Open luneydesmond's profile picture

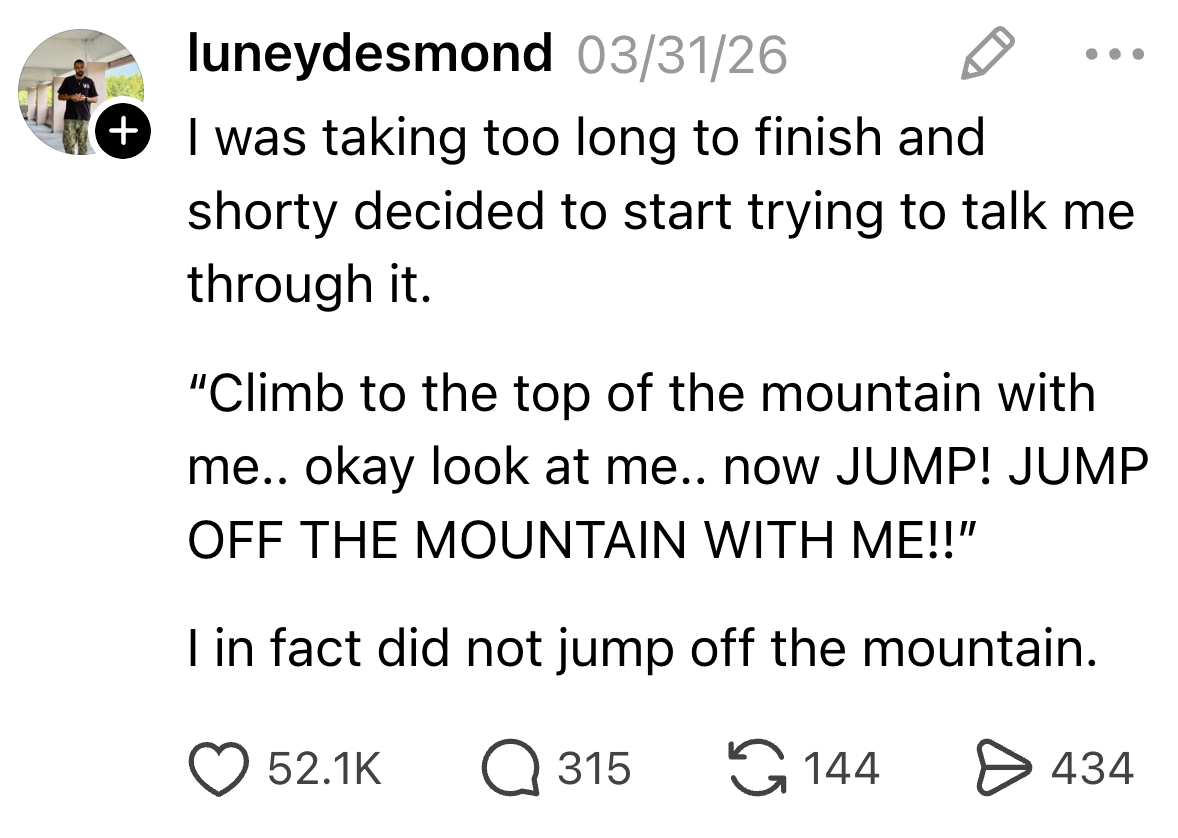tap(80, 92)
